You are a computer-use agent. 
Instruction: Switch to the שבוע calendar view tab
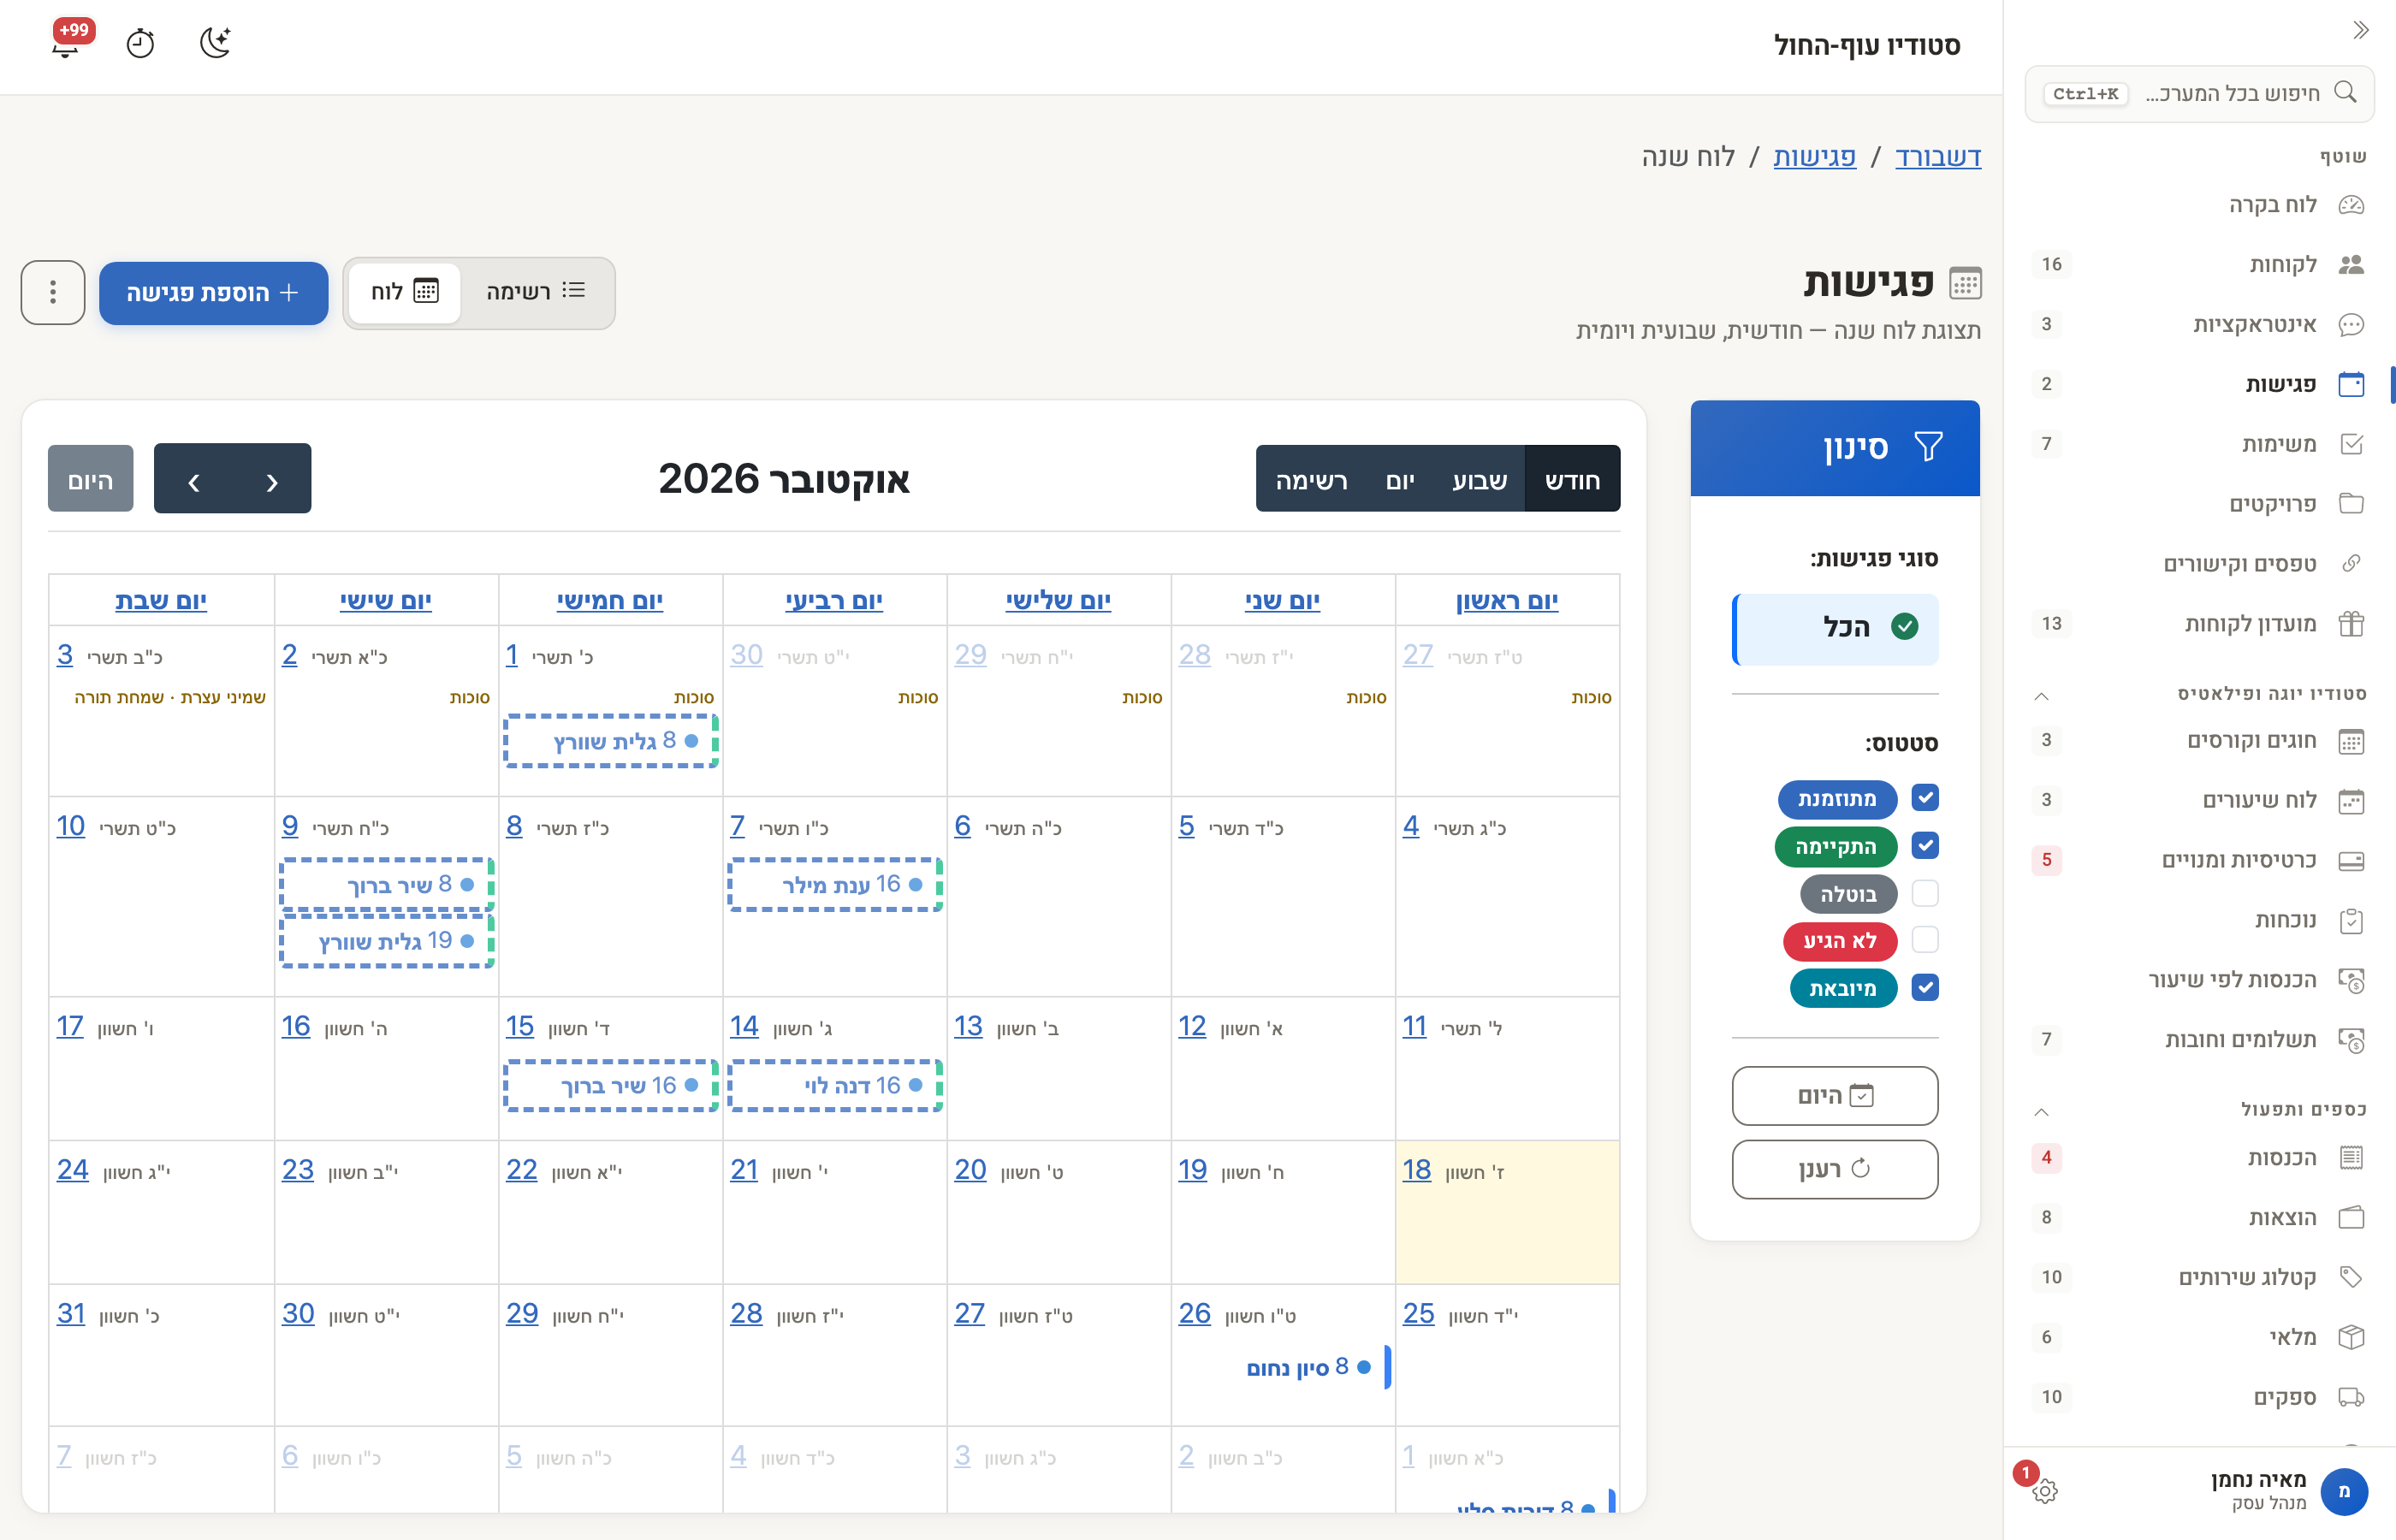point(1479,480)
